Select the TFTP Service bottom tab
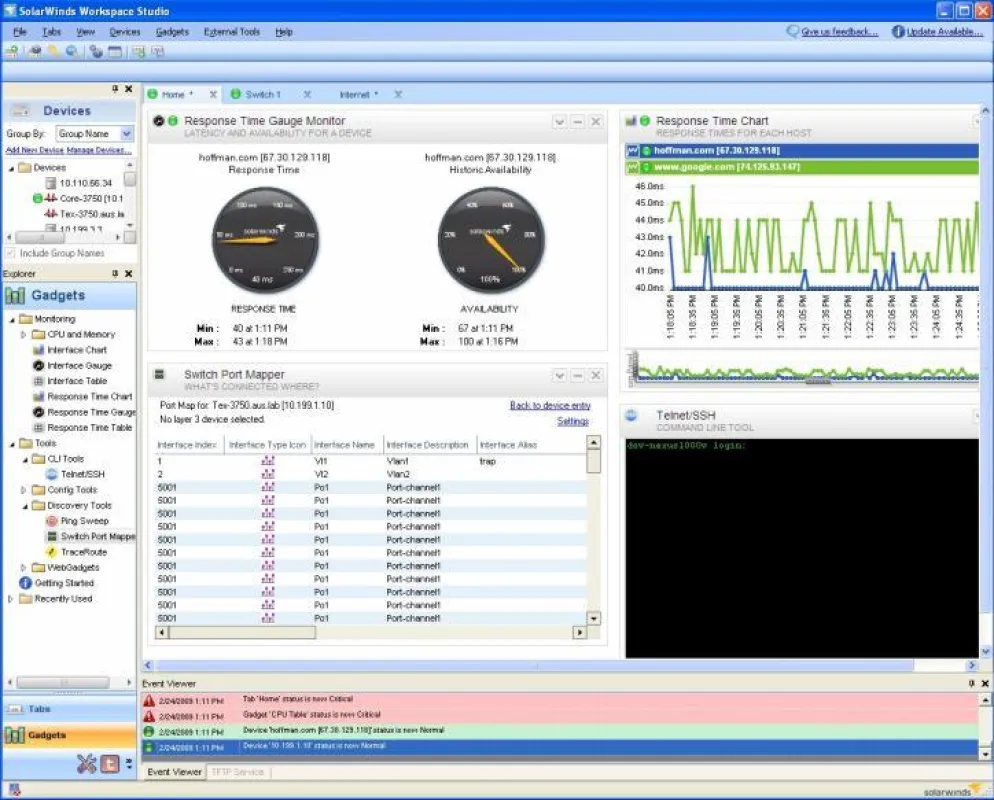The height and width of the screenshot is (800, 994). [x=238, y=772]
